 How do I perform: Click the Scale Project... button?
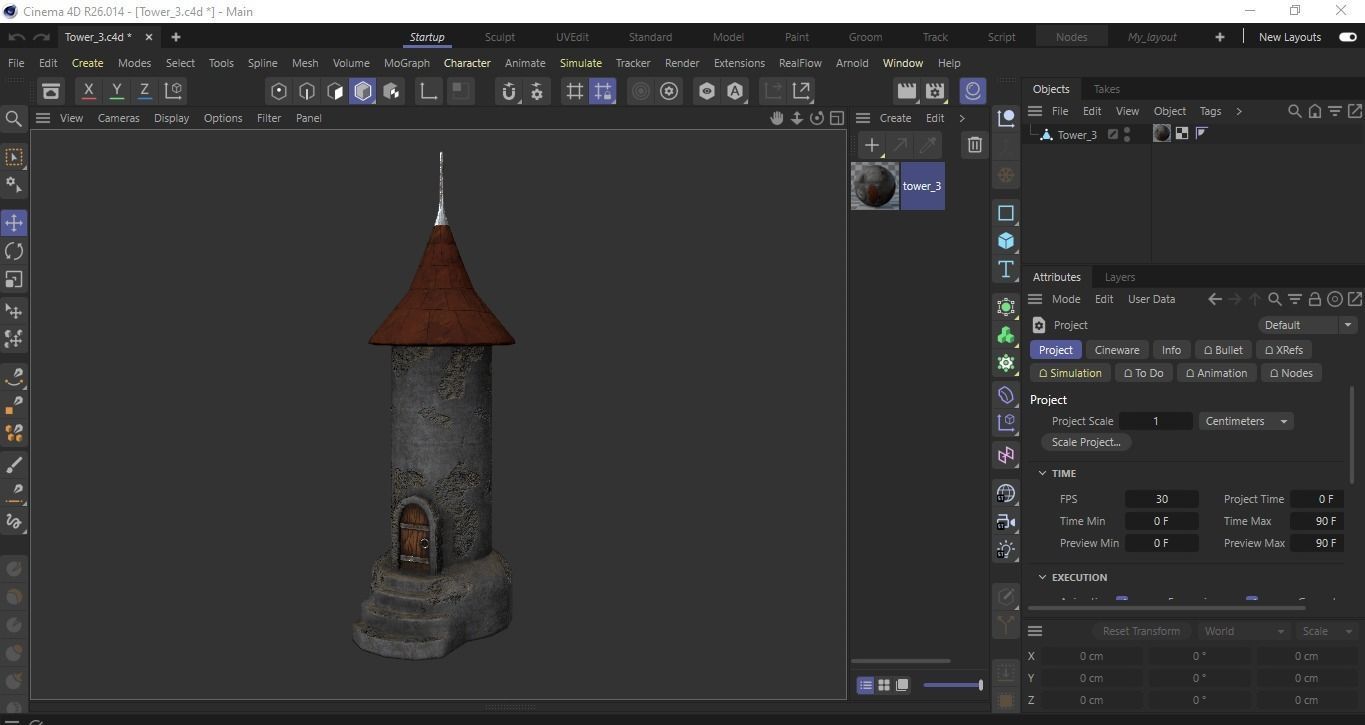click(1086, 442)
